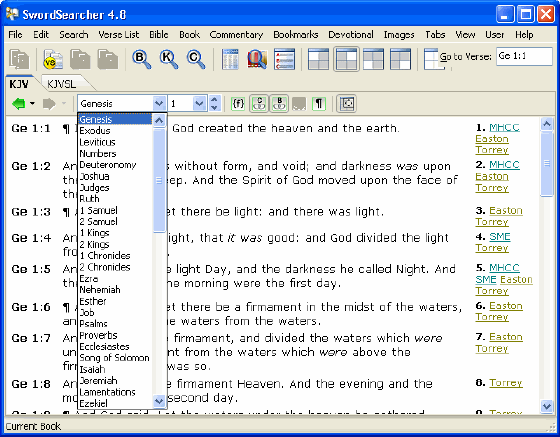This screenshot has height=437, width=560.
Task: Choose Song of Solomon in dropdown list
Action: 114,358
